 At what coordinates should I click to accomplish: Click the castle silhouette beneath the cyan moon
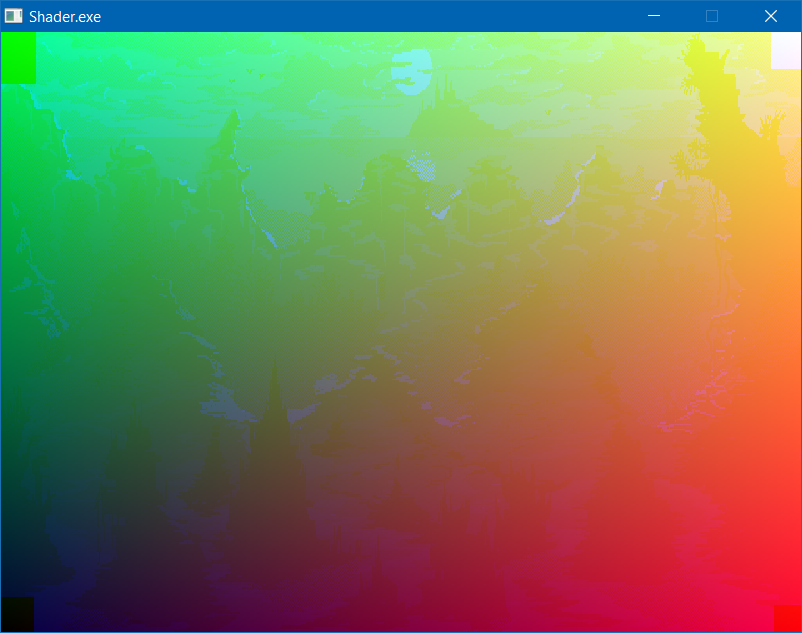pos(436,120)
